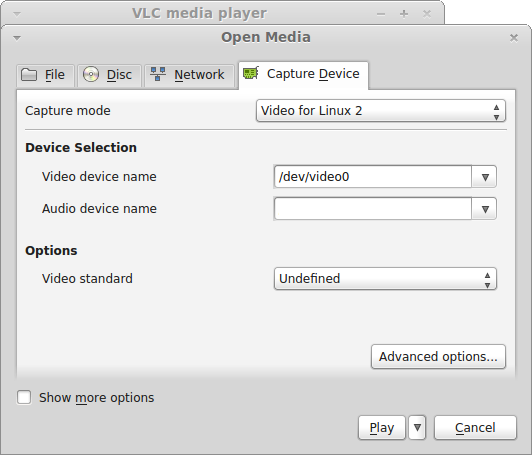Click the Audio device name text field
The image size is (532, 455).
pyautogui.click(x=373, y=209)
